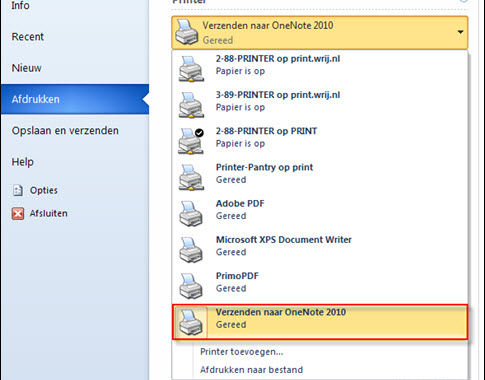Click default-checked icon of 2-88-PRINTER op PRINT
Image resolution: width=485 pixels, height=380 pixels.
click(x=191, y=141)
